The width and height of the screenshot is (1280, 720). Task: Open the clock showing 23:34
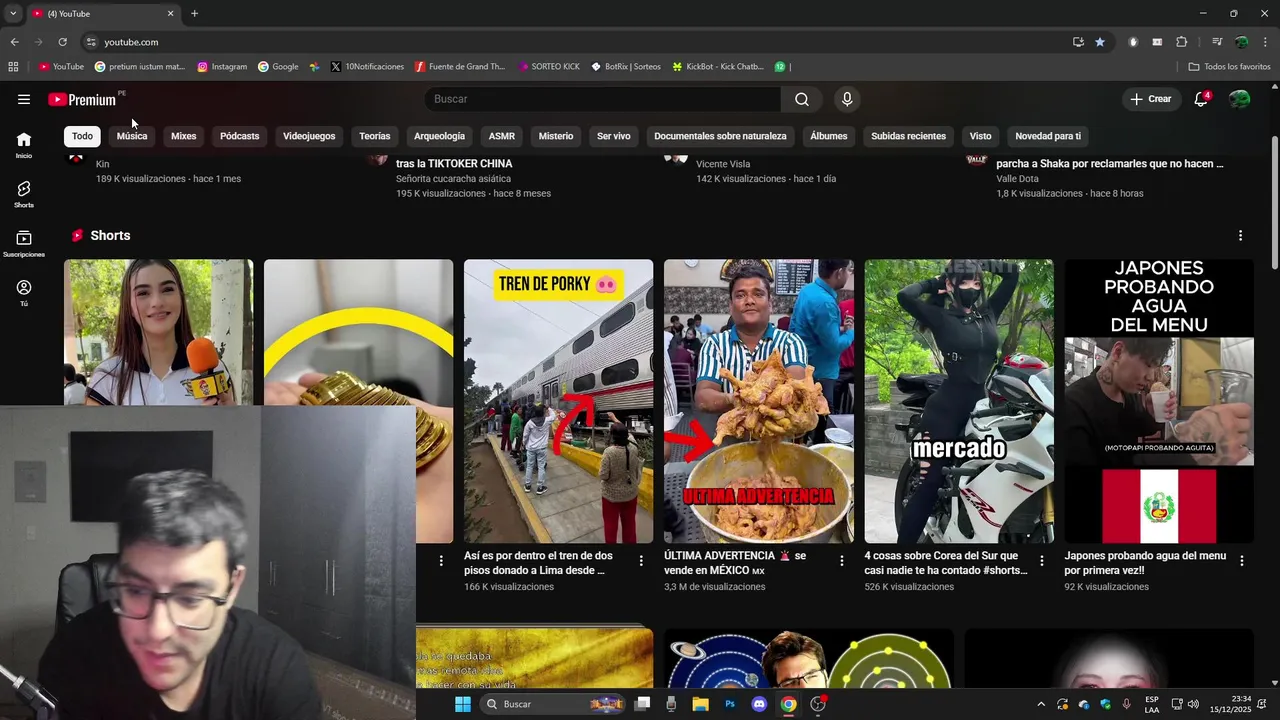(1231, 704)
